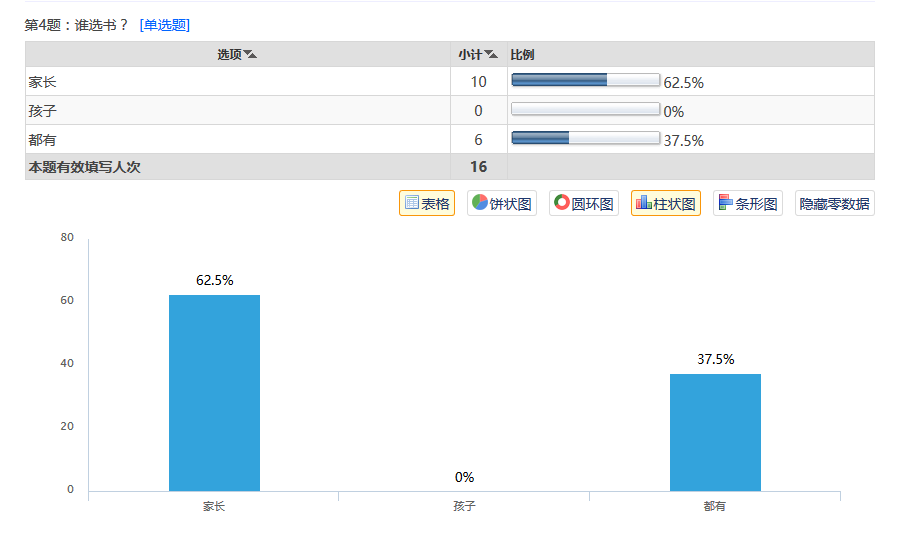Switch to the 表格 table view

[427, 203]
